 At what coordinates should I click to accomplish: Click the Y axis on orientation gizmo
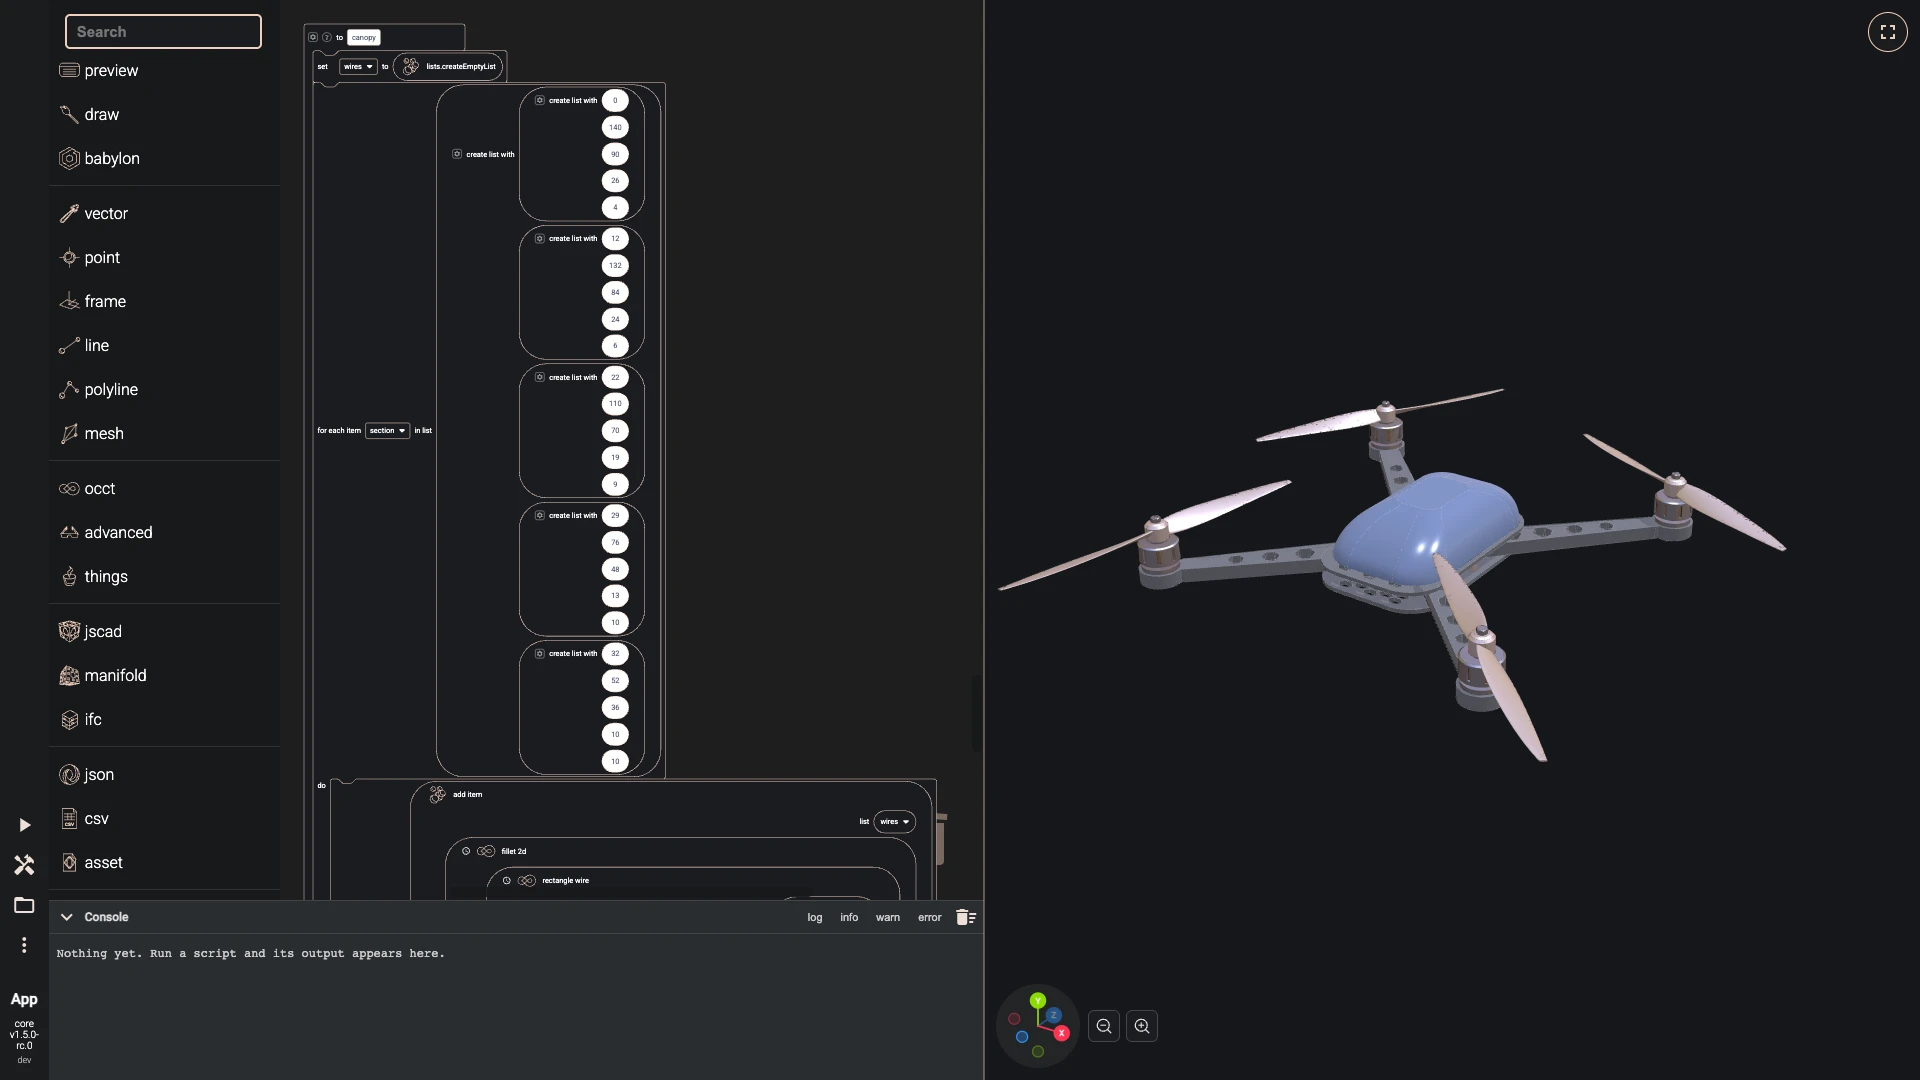[x=1038, y=1000]
